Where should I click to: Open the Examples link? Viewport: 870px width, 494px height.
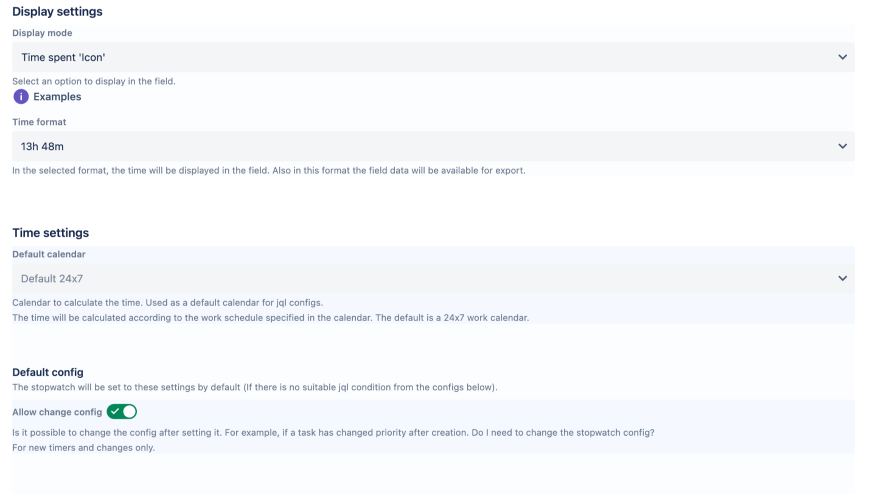pyautogui.click(x=57, y=97)
